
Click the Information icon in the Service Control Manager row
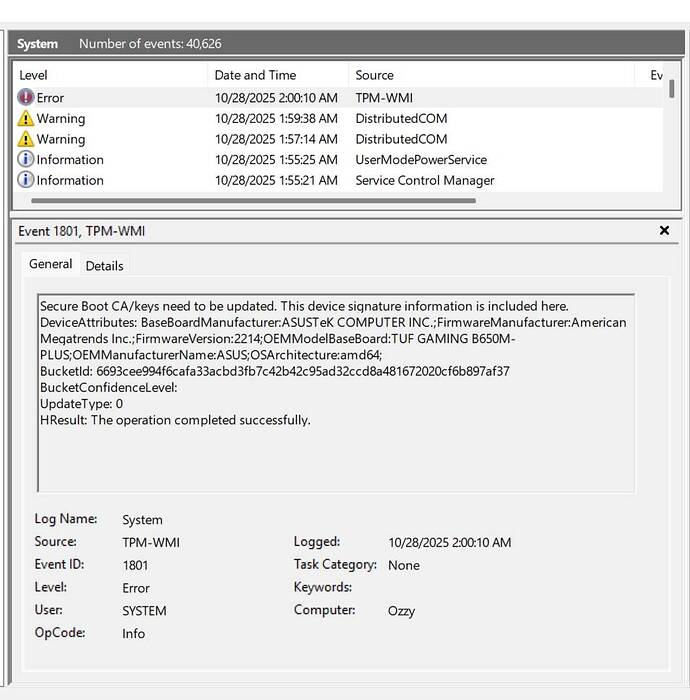tap(26, 181)
